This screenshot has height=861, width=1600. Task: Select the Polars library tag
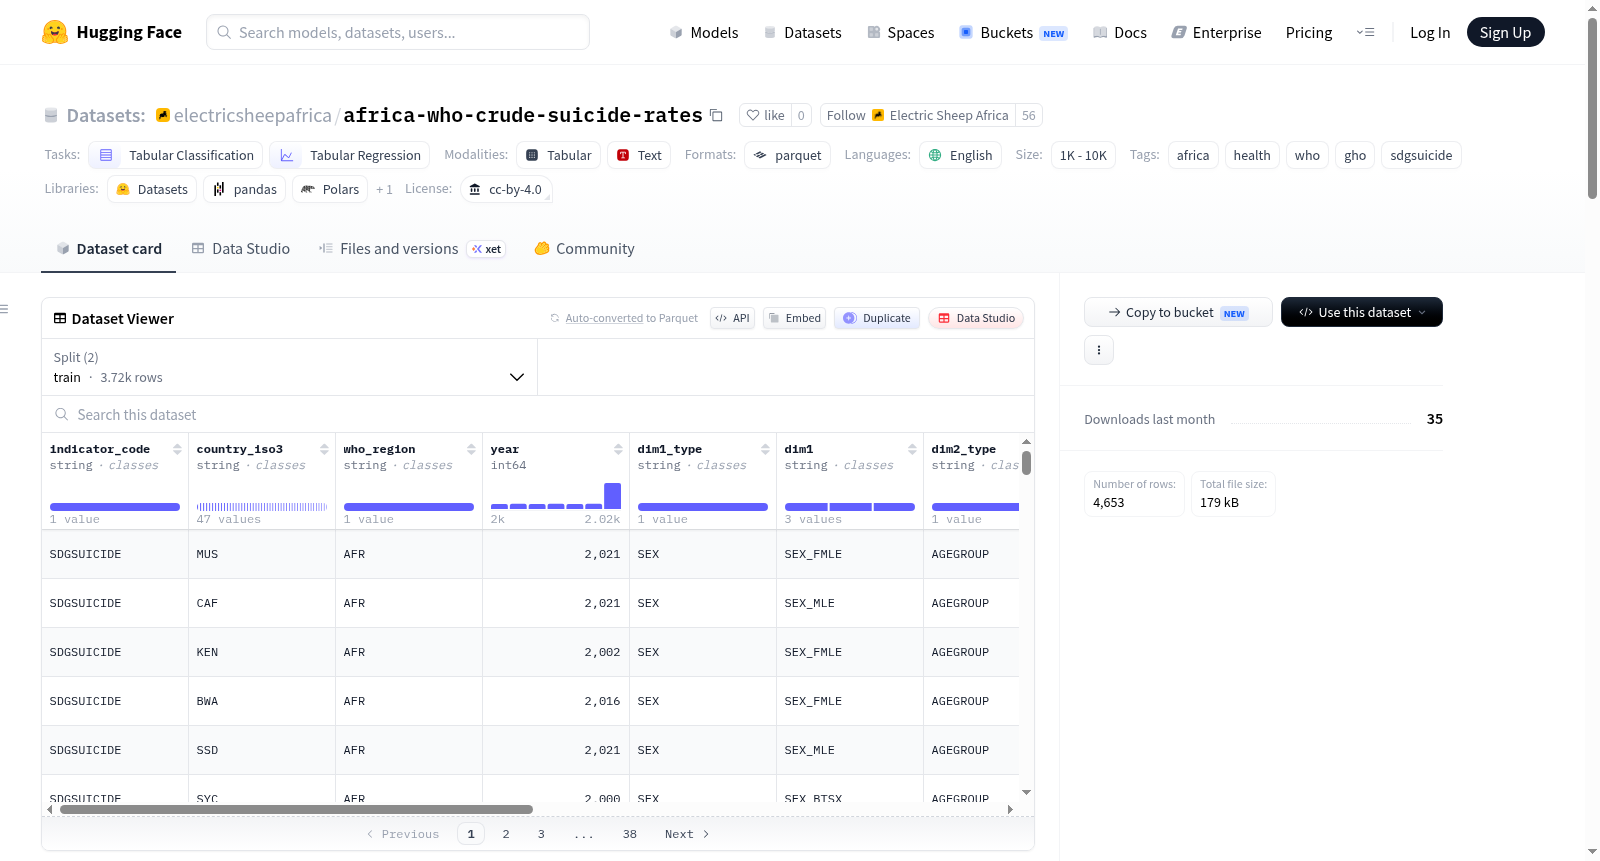[330, 189]
